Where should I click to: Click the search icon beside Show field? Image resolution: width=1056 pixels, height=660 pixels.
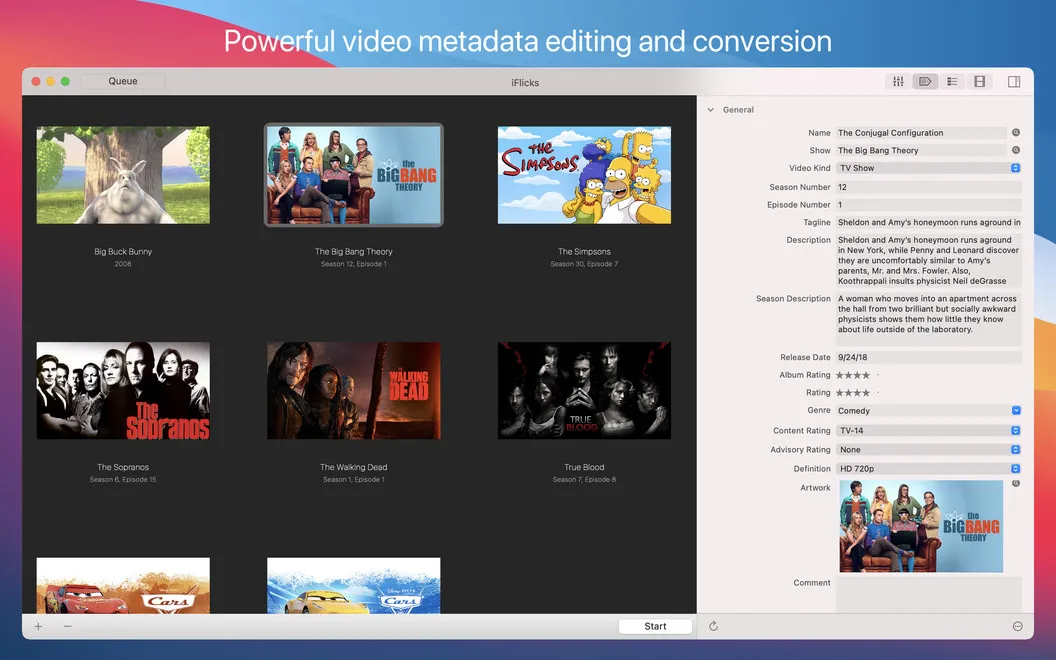pos(1016,150)
